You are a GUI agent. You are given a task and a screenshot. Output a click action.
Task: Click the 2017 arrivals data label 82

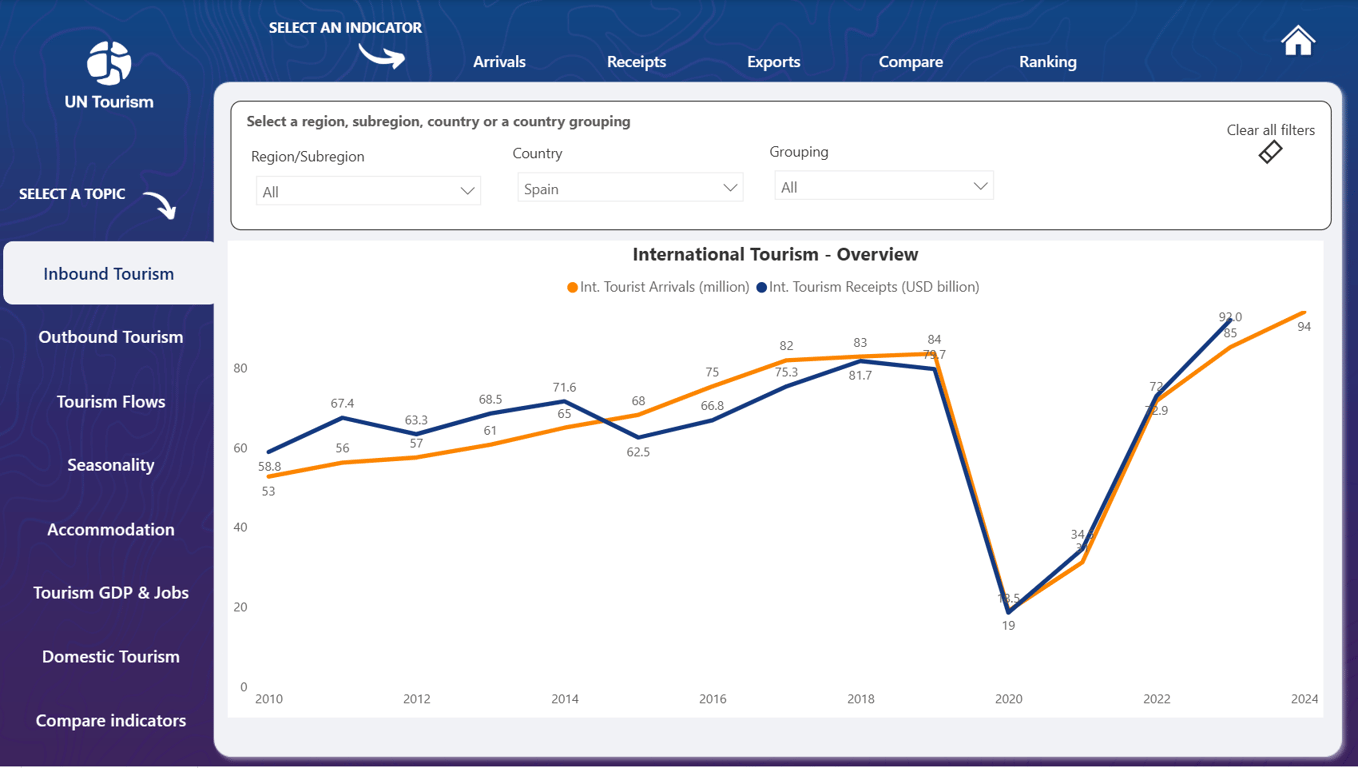(786, 346)
